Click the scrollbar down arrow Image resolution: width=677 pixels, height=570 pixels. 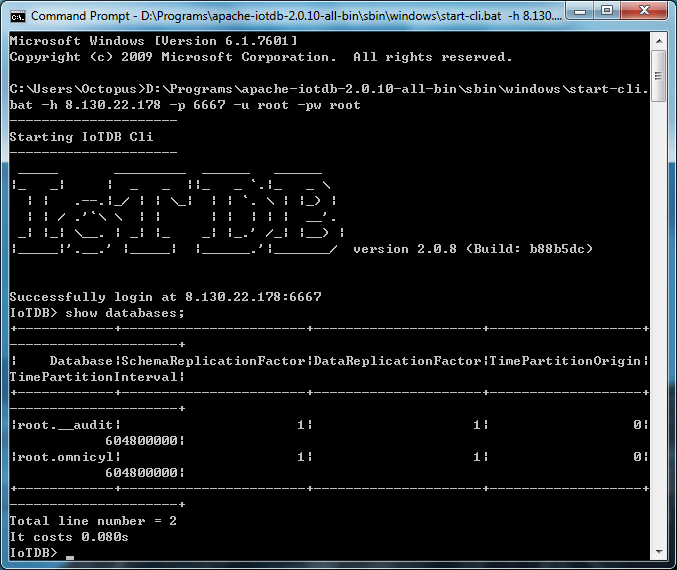tap(659, 551)
